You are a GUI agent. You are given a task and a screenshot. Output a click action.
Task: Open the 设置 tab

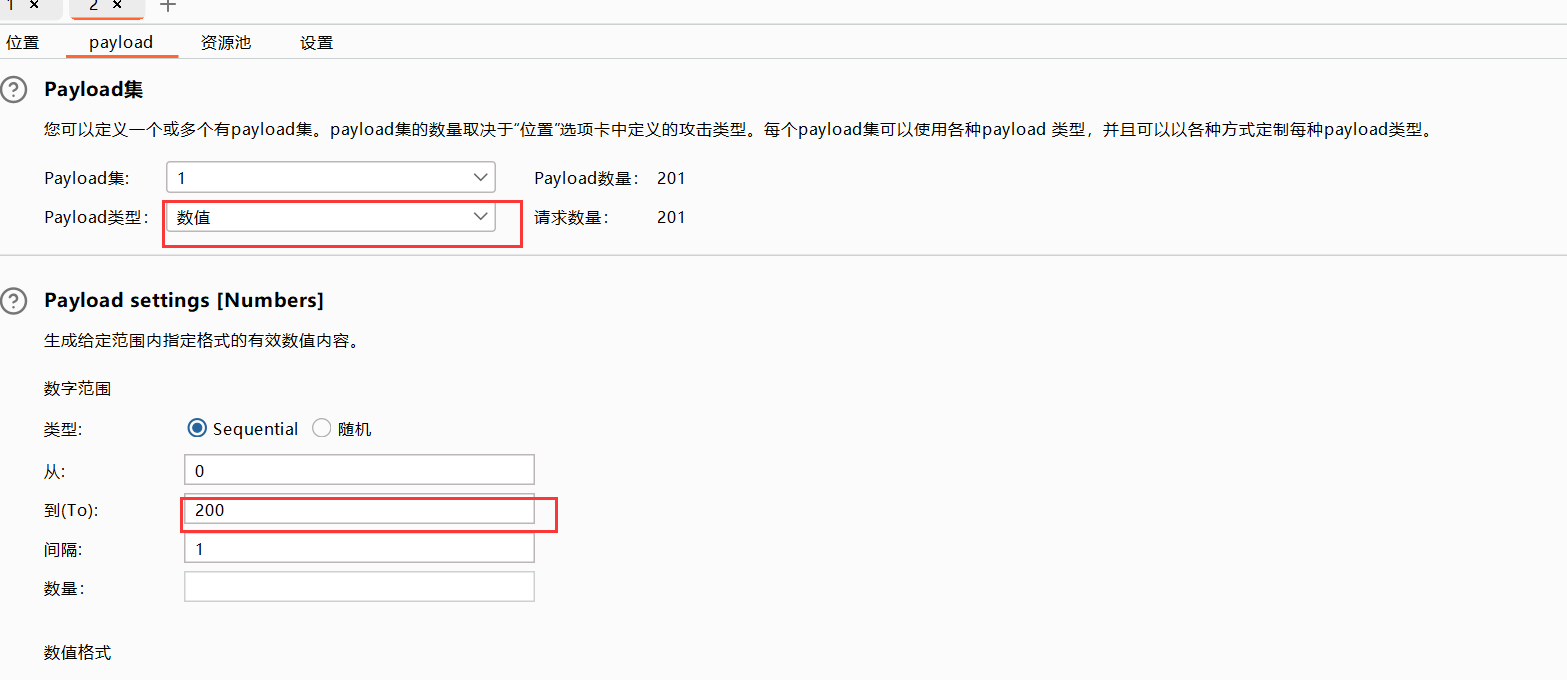tap(316, 43)
